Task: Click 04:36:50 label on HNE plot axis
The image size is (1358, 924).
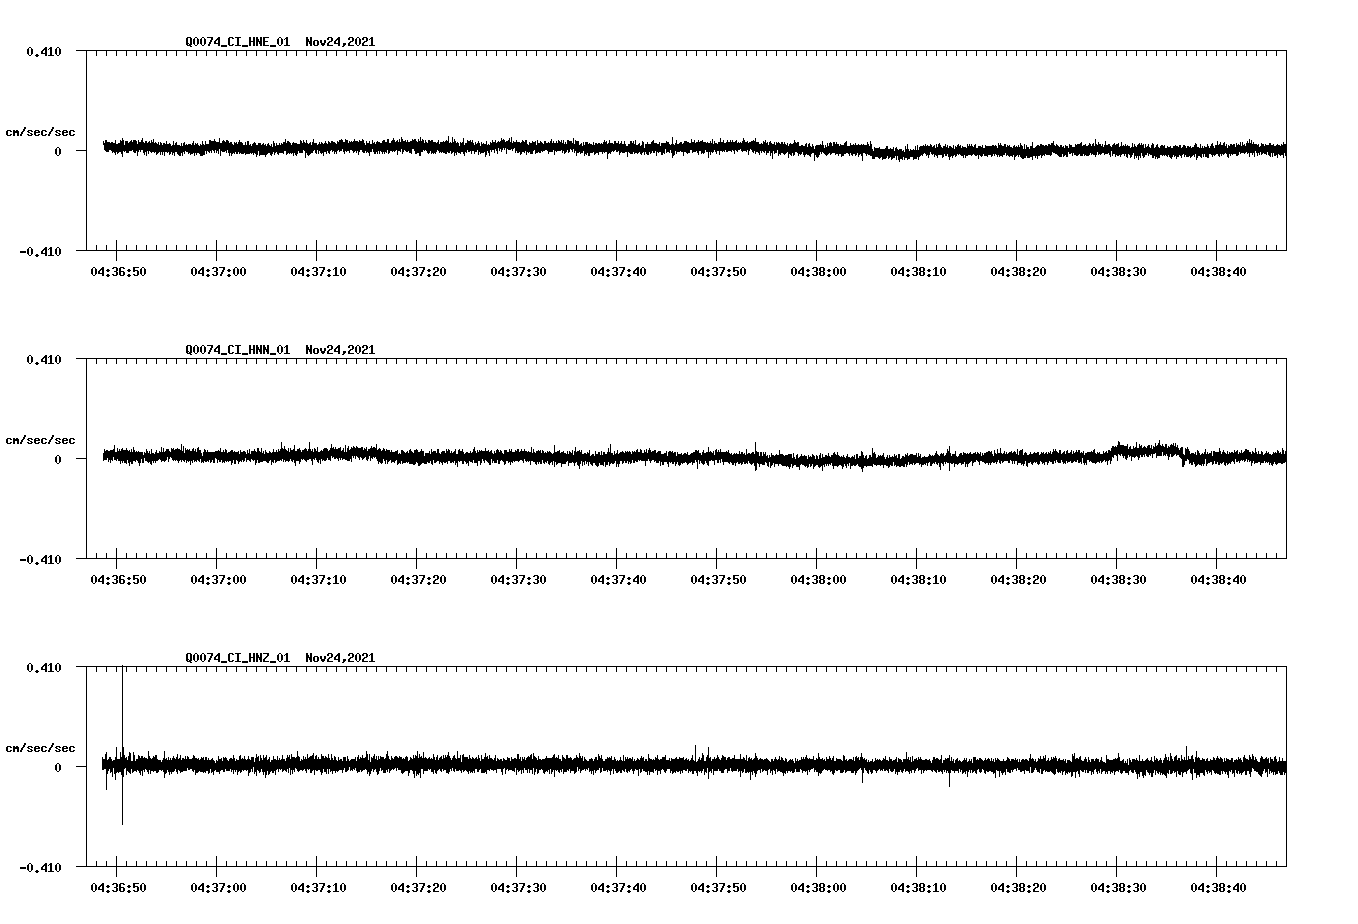Action: [118, 272]
